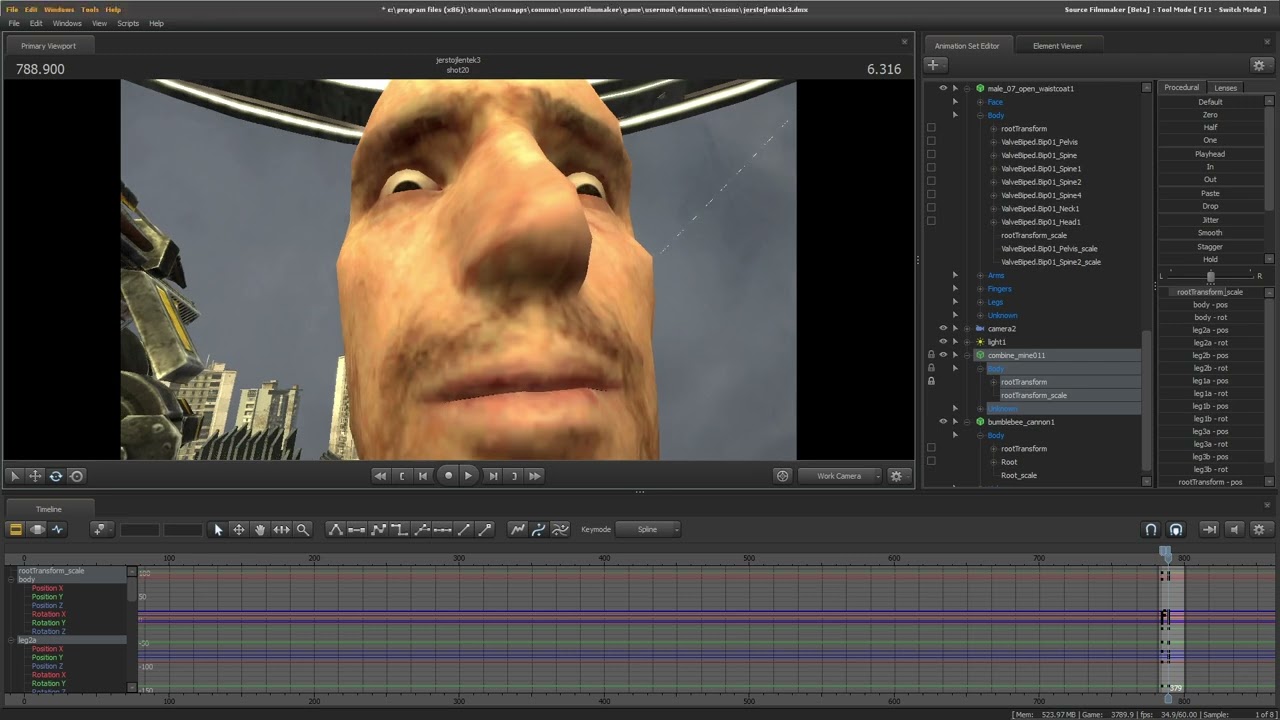Toggle visibility of bumblebee_cannon1
1280x720 pixels.
(942, 422)
